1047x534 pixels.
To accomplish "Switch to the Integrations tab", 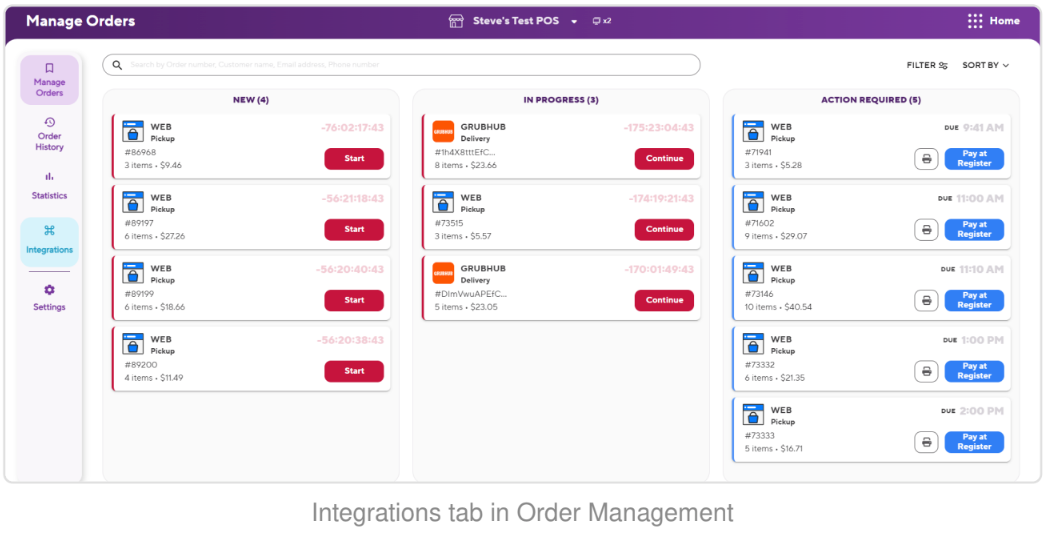I will click(x=49, y=241).
